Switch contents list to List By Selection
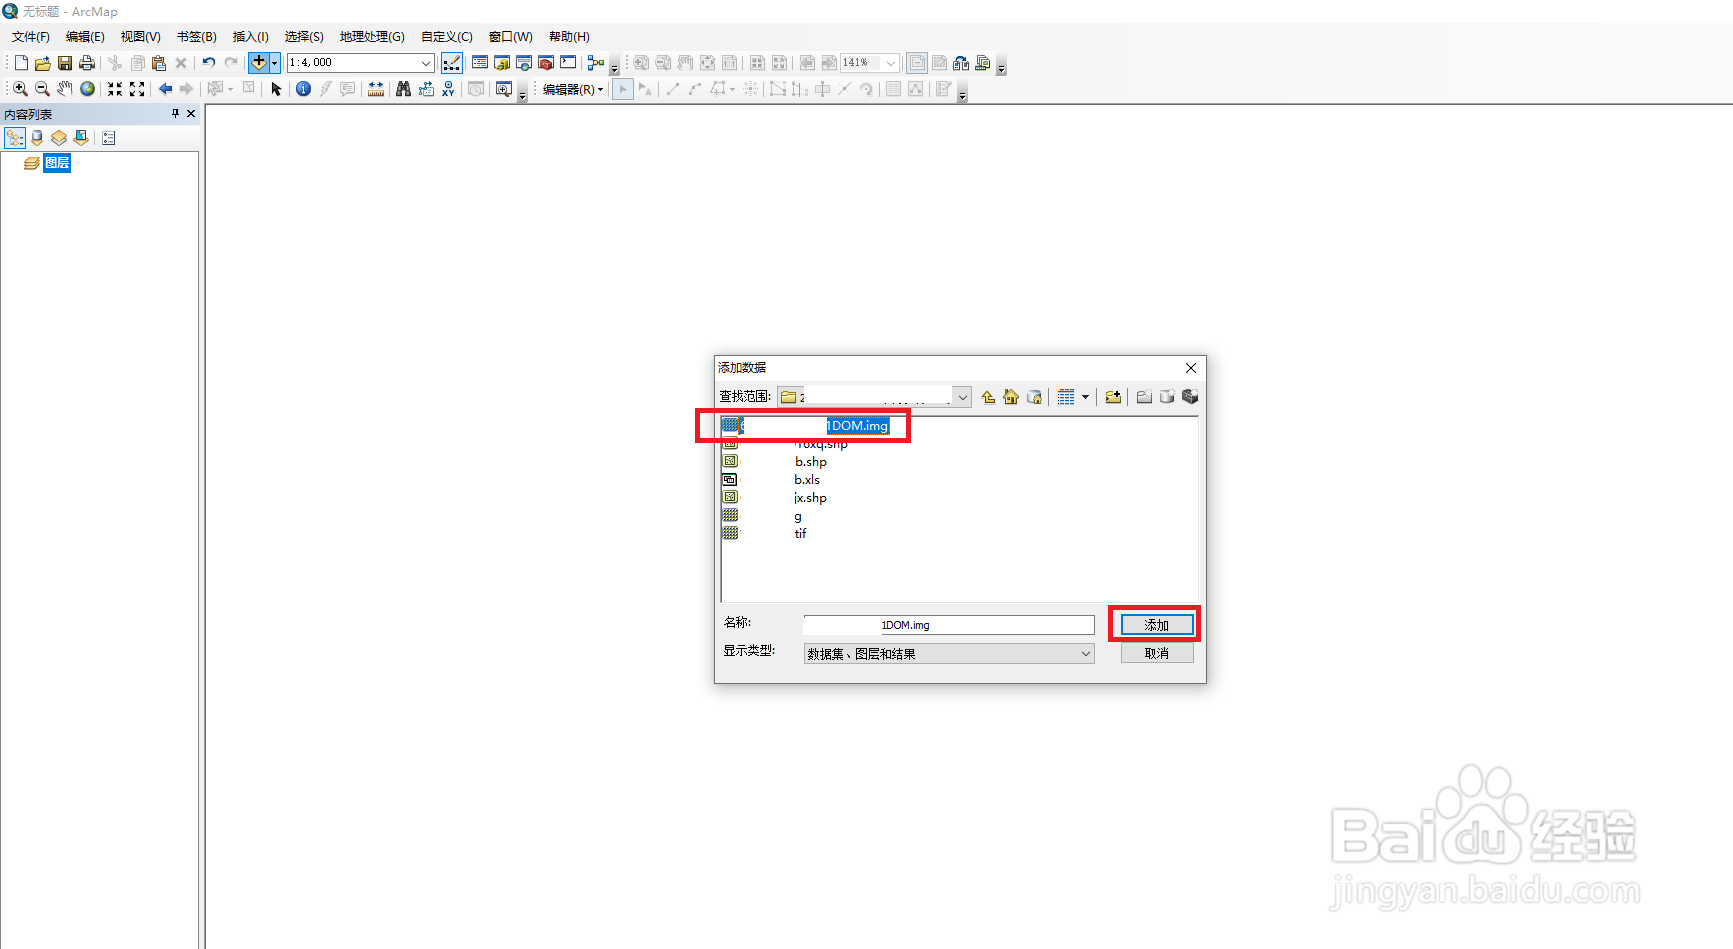The width and height of the screenshot is (1733, 949). pyautogui.click(x=81, y=138)
